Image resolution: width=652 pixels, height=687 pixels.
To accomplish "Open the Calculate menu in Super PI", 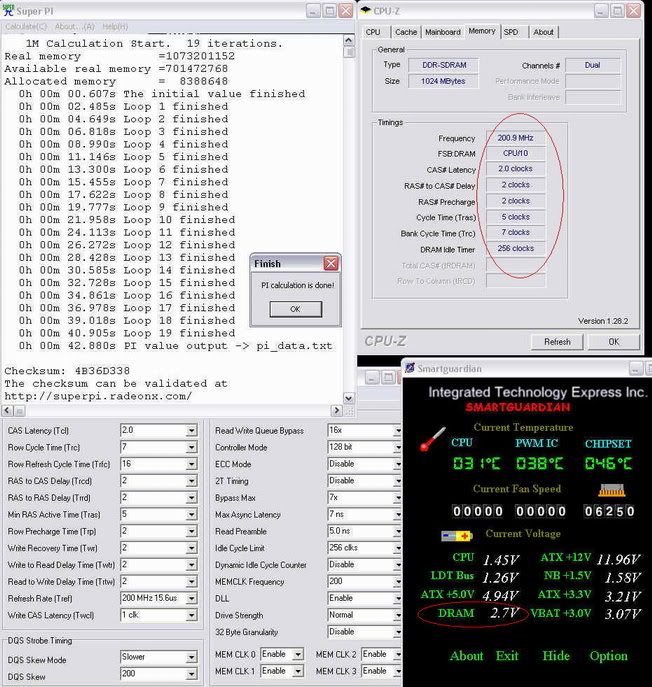I will (26, 26).
